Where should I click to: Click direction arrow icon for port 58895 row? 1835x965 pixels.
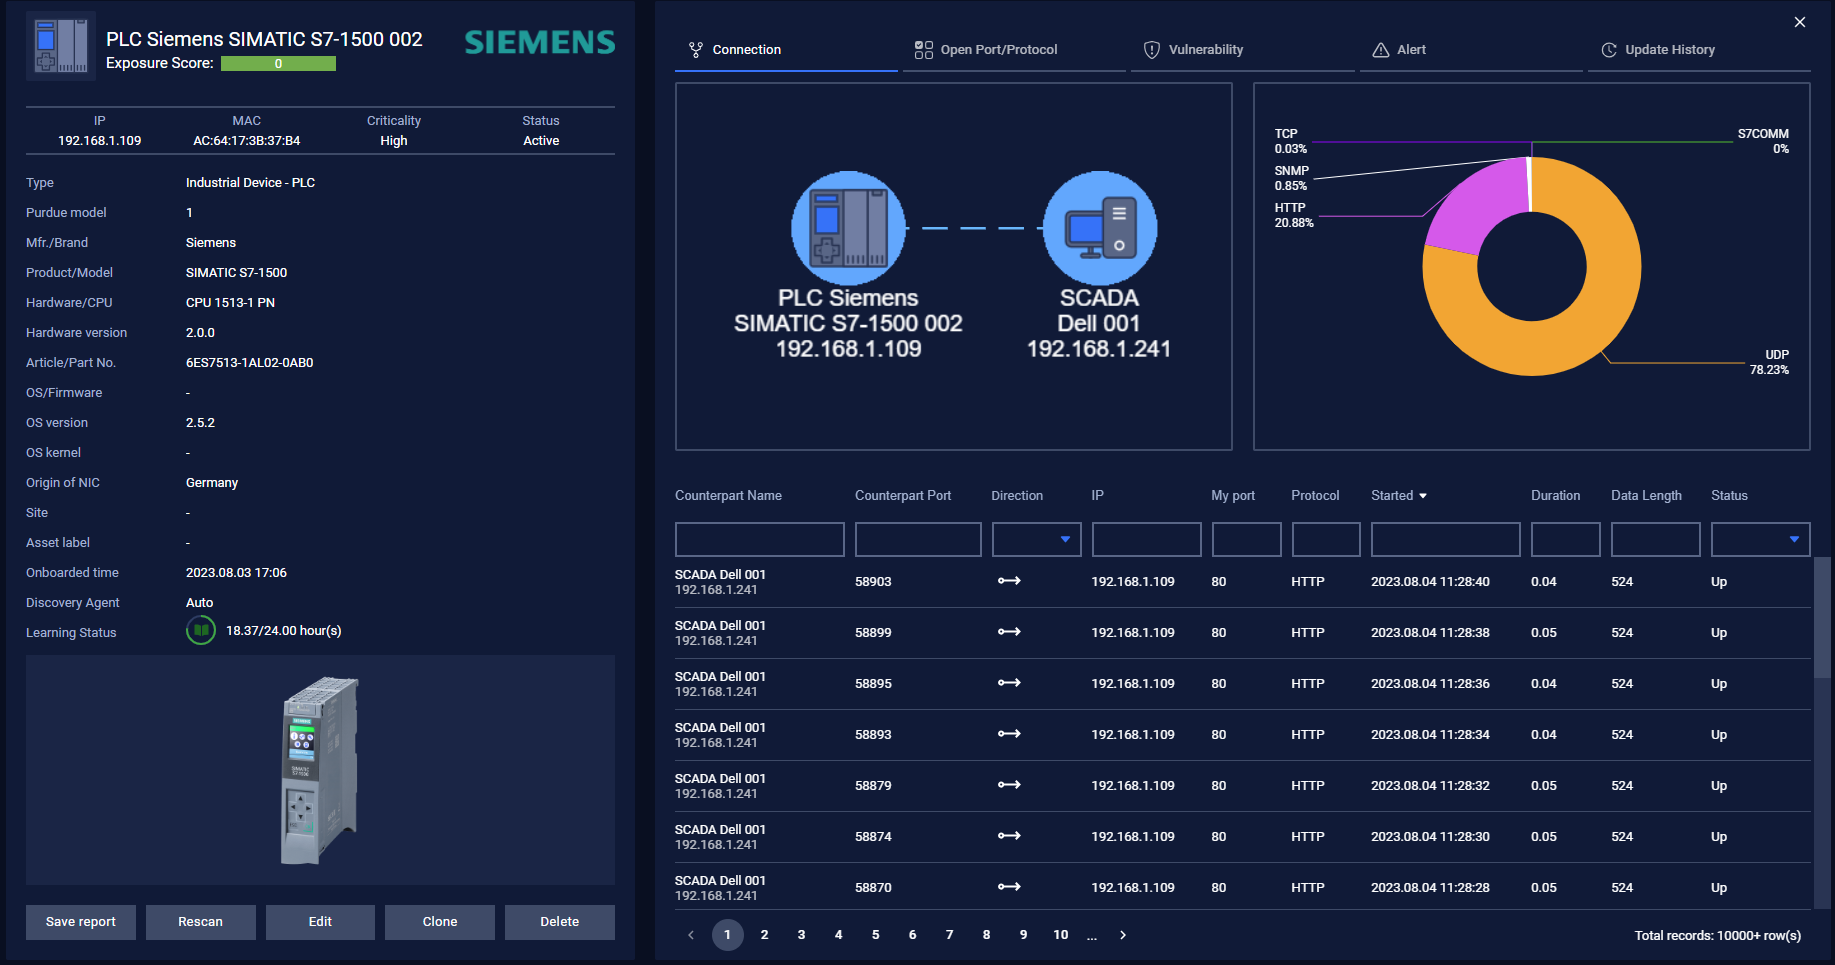[x=1009, y=683]
